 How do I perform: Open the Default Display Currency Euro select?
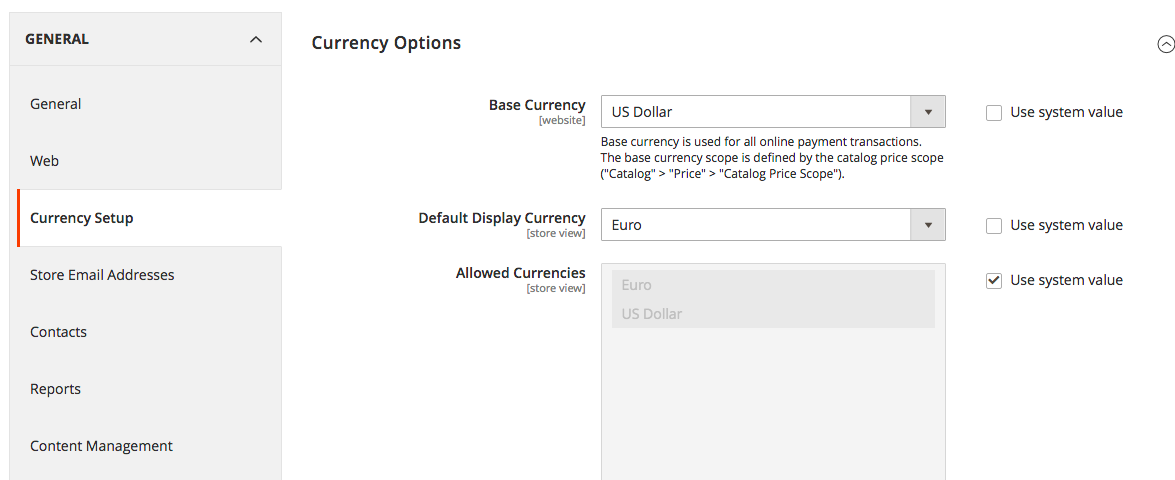click(x=756, y=225)
